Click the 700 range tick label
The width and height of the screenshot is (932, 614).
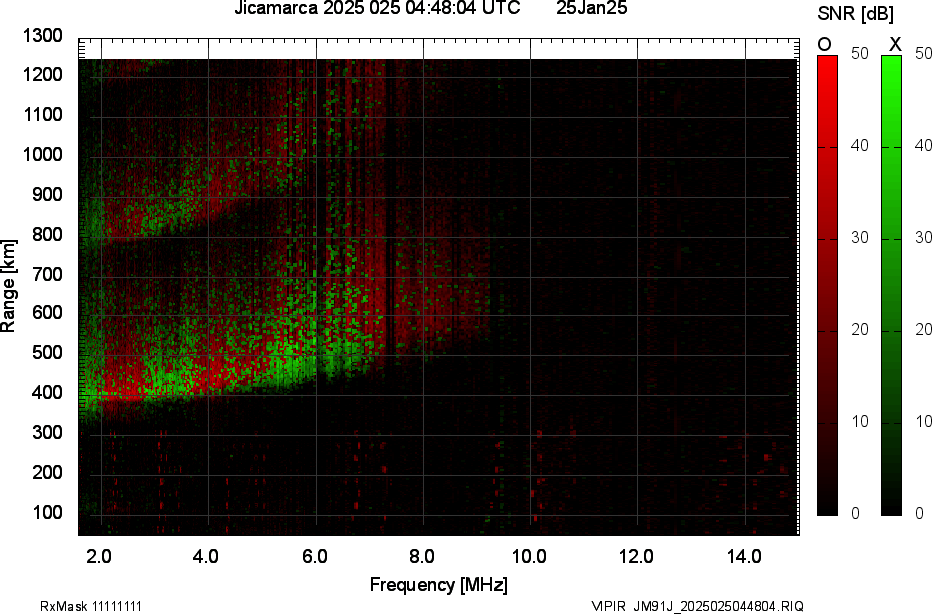(47, 274)
